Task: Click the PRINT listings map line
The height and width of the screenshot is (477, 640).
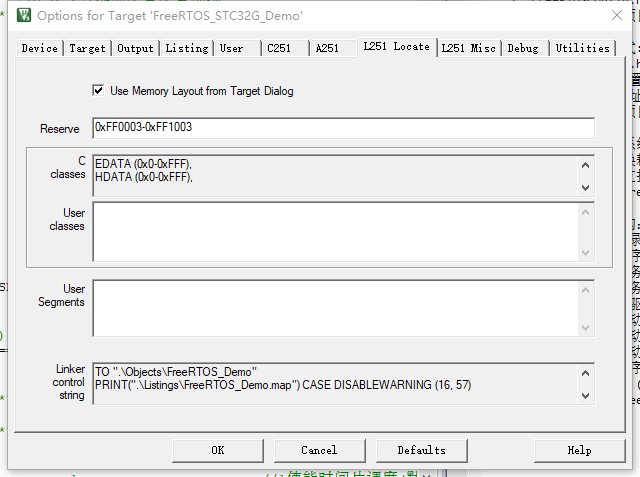Action: 283,385
